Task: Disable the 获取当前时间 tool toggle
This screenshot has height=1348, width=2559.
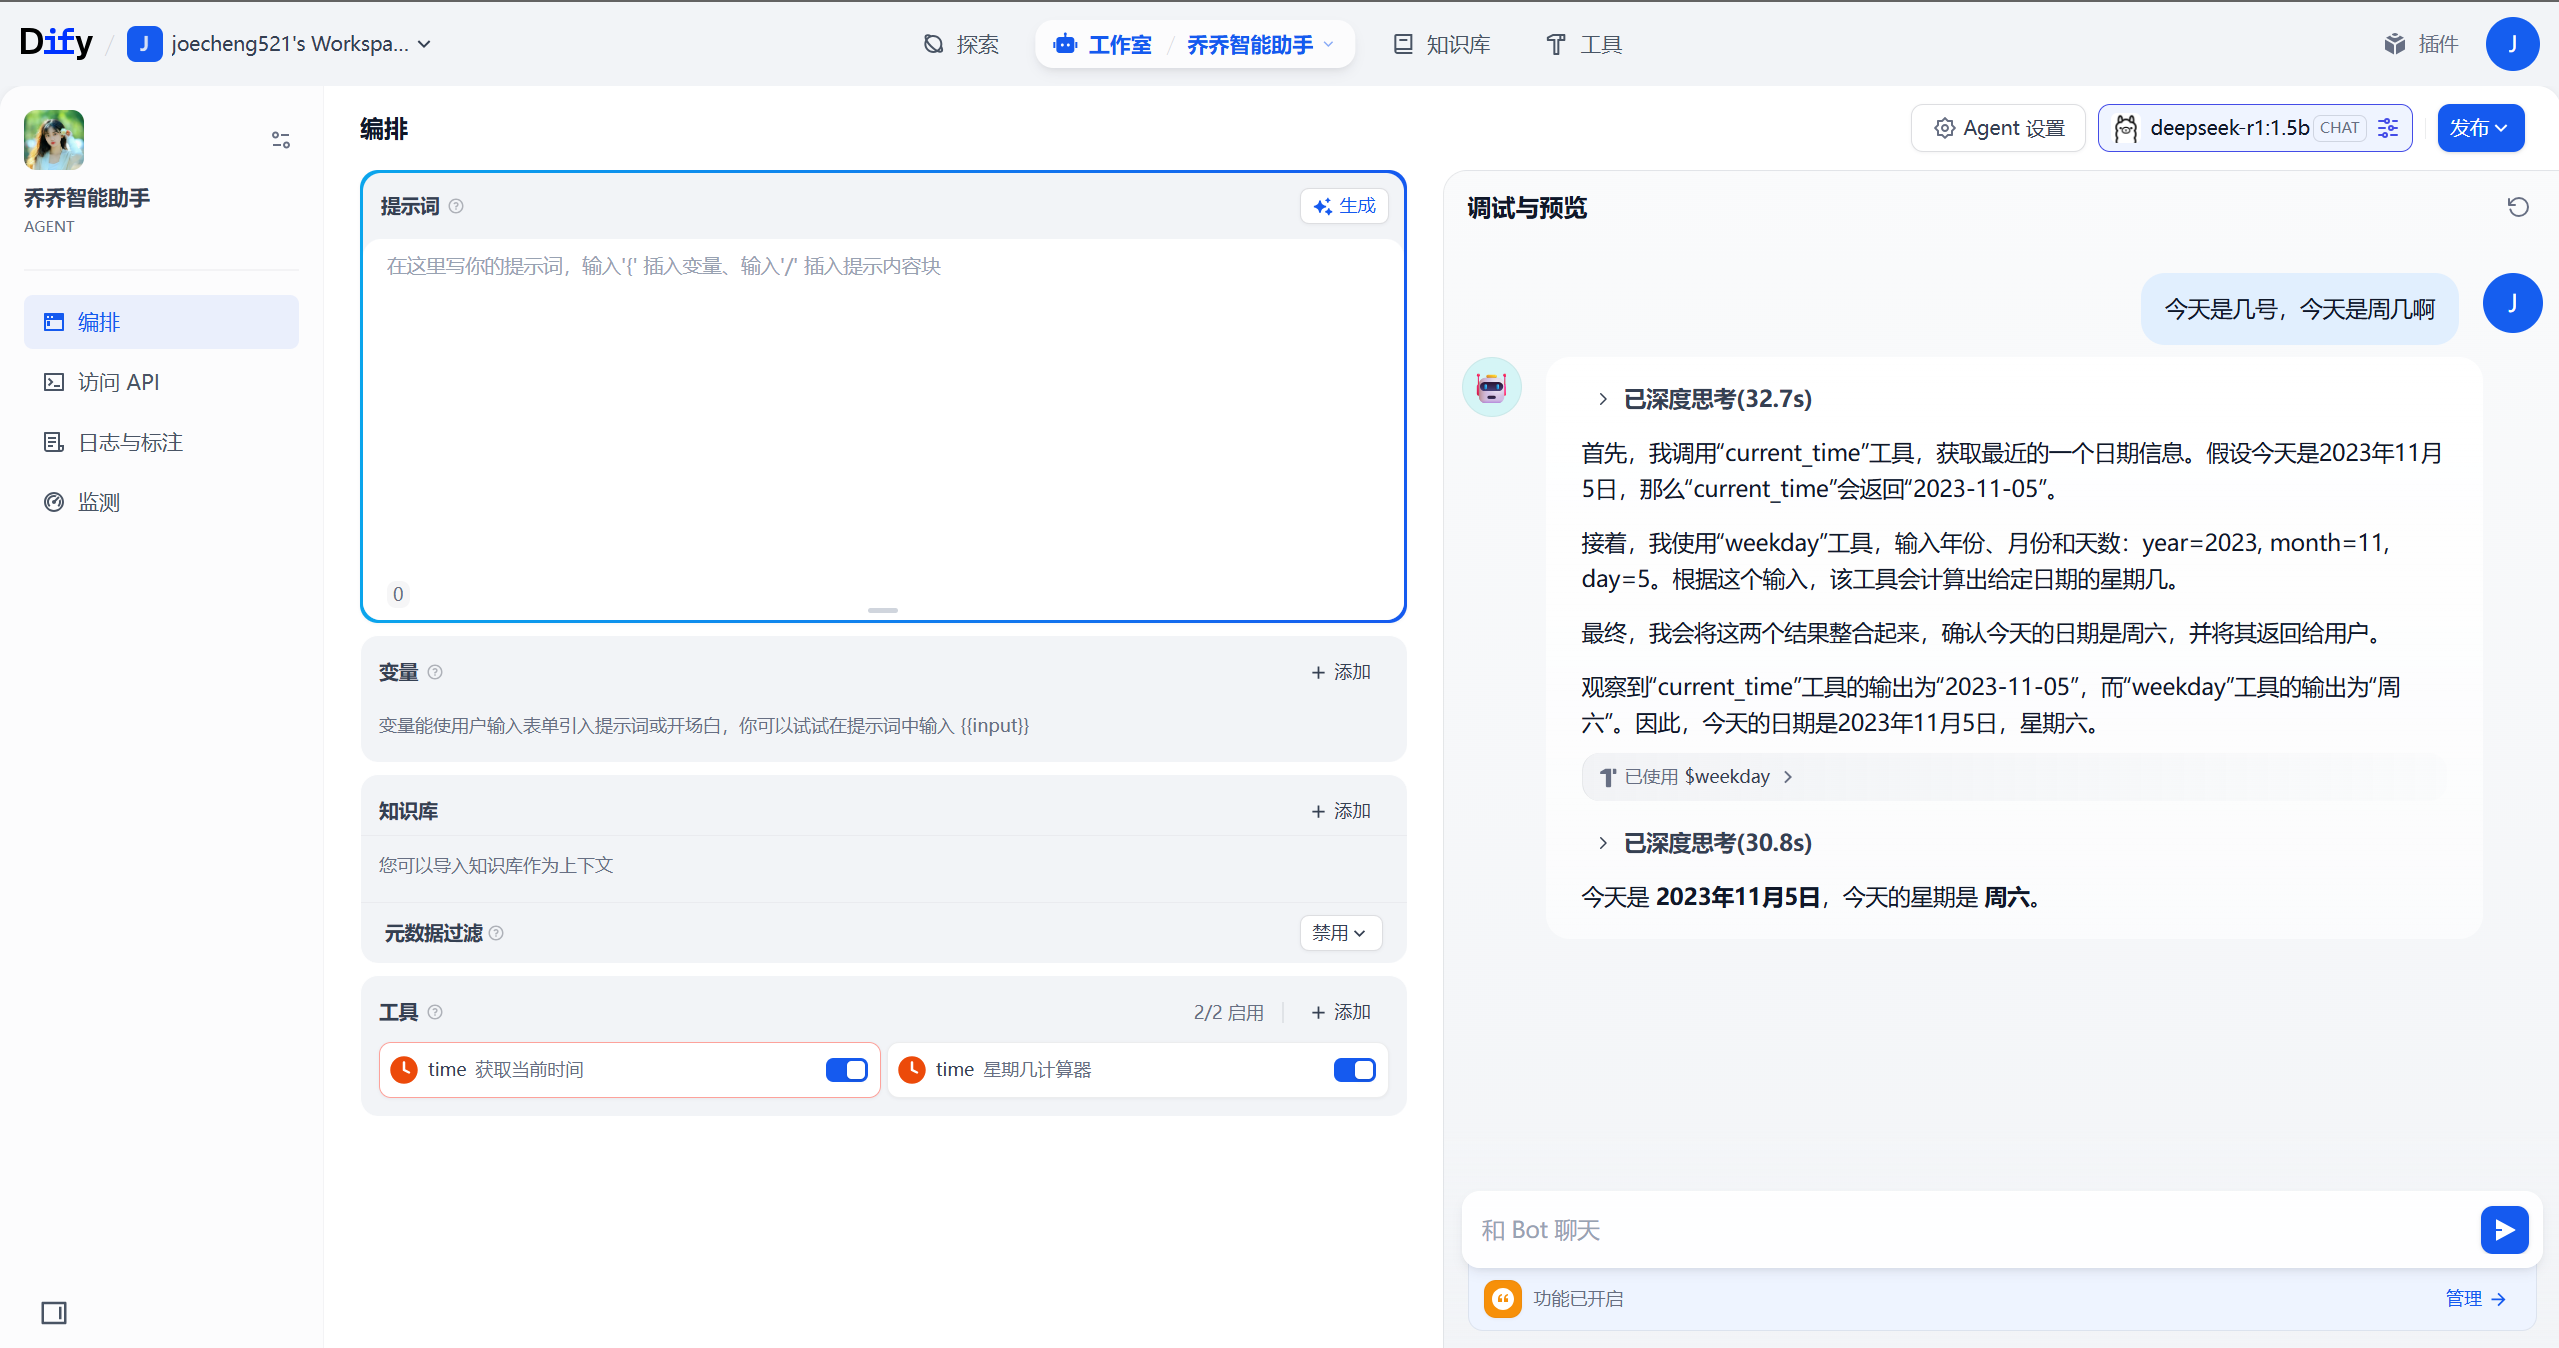Action: click(x=846, y=1070)
